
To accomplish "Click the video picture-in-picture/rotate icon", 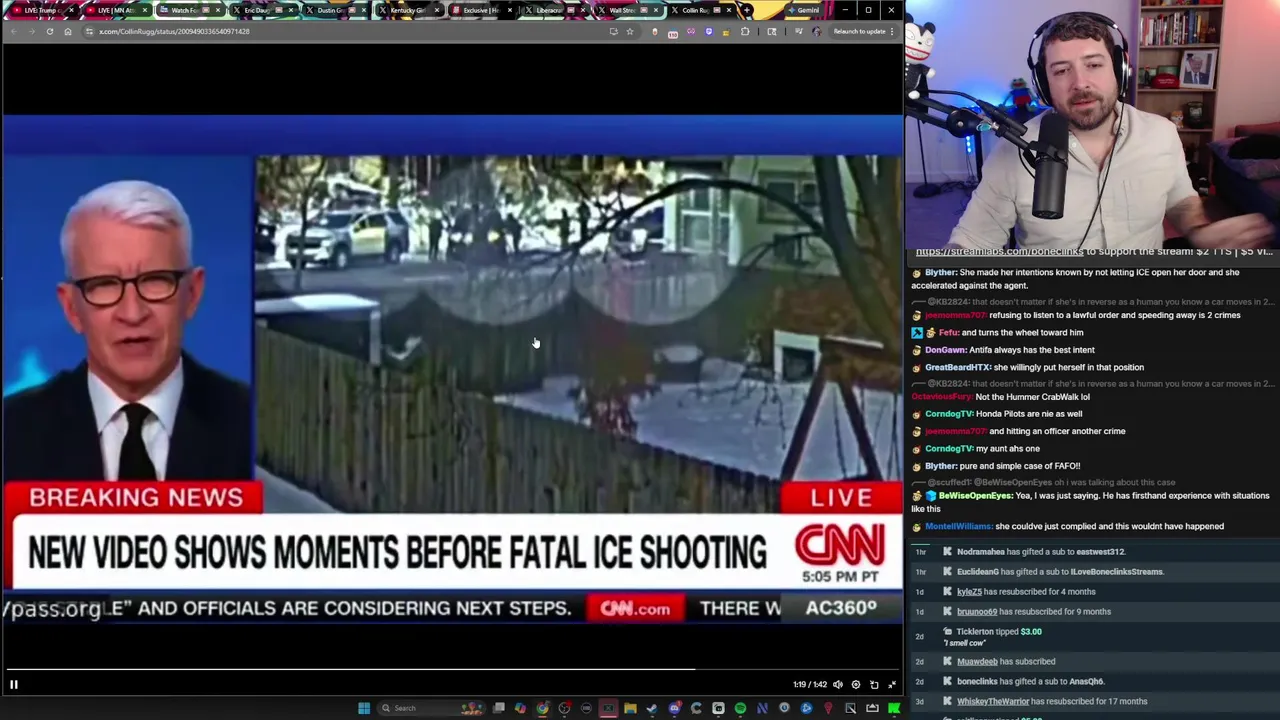I will pos(874,684).
